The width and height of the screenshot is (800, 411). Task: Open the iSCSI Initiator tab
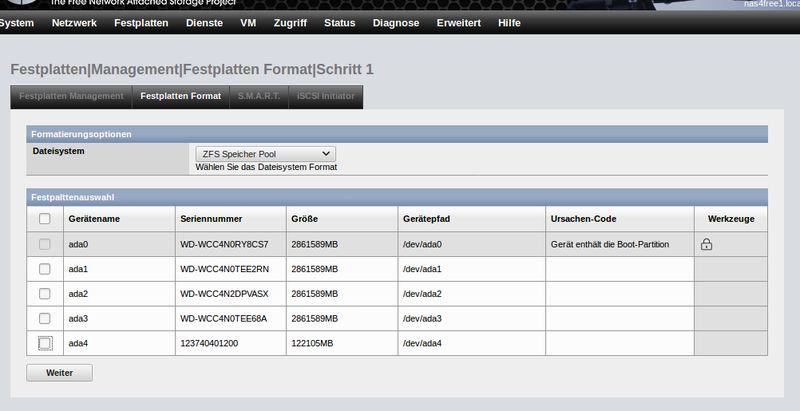(327, 97)
